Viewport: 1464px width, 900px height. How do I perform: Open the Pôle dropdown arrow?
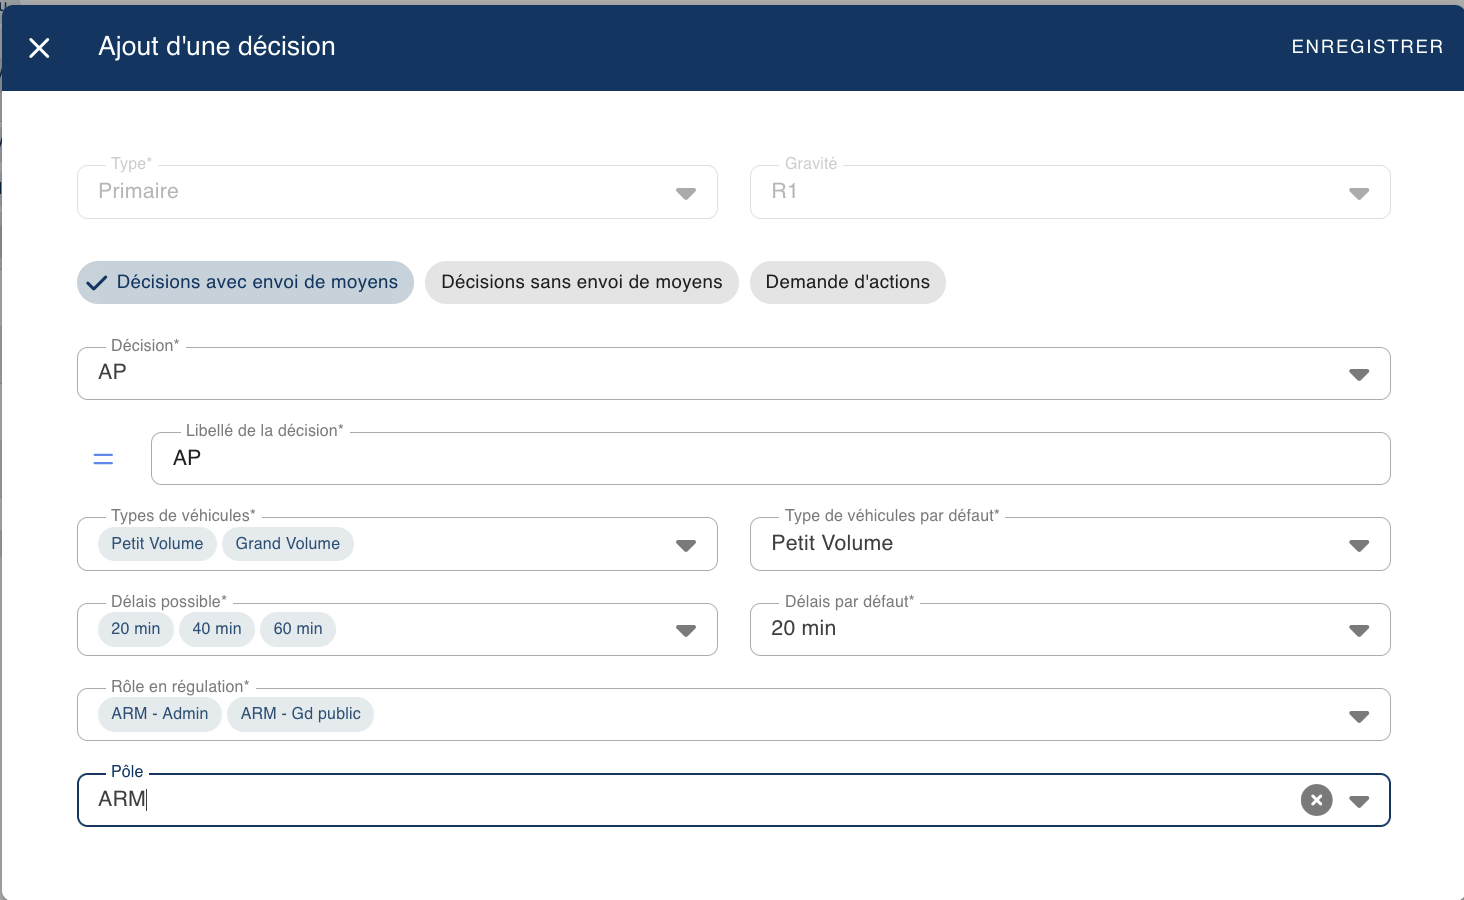(1358, 801)
